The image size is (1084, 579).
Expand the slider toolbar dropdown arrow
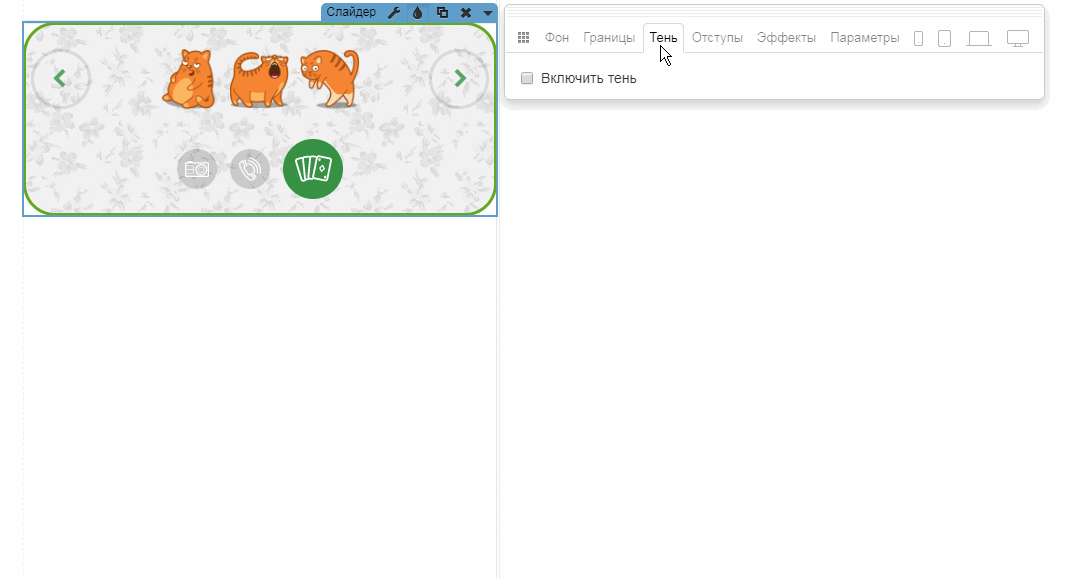coord(487,13)
